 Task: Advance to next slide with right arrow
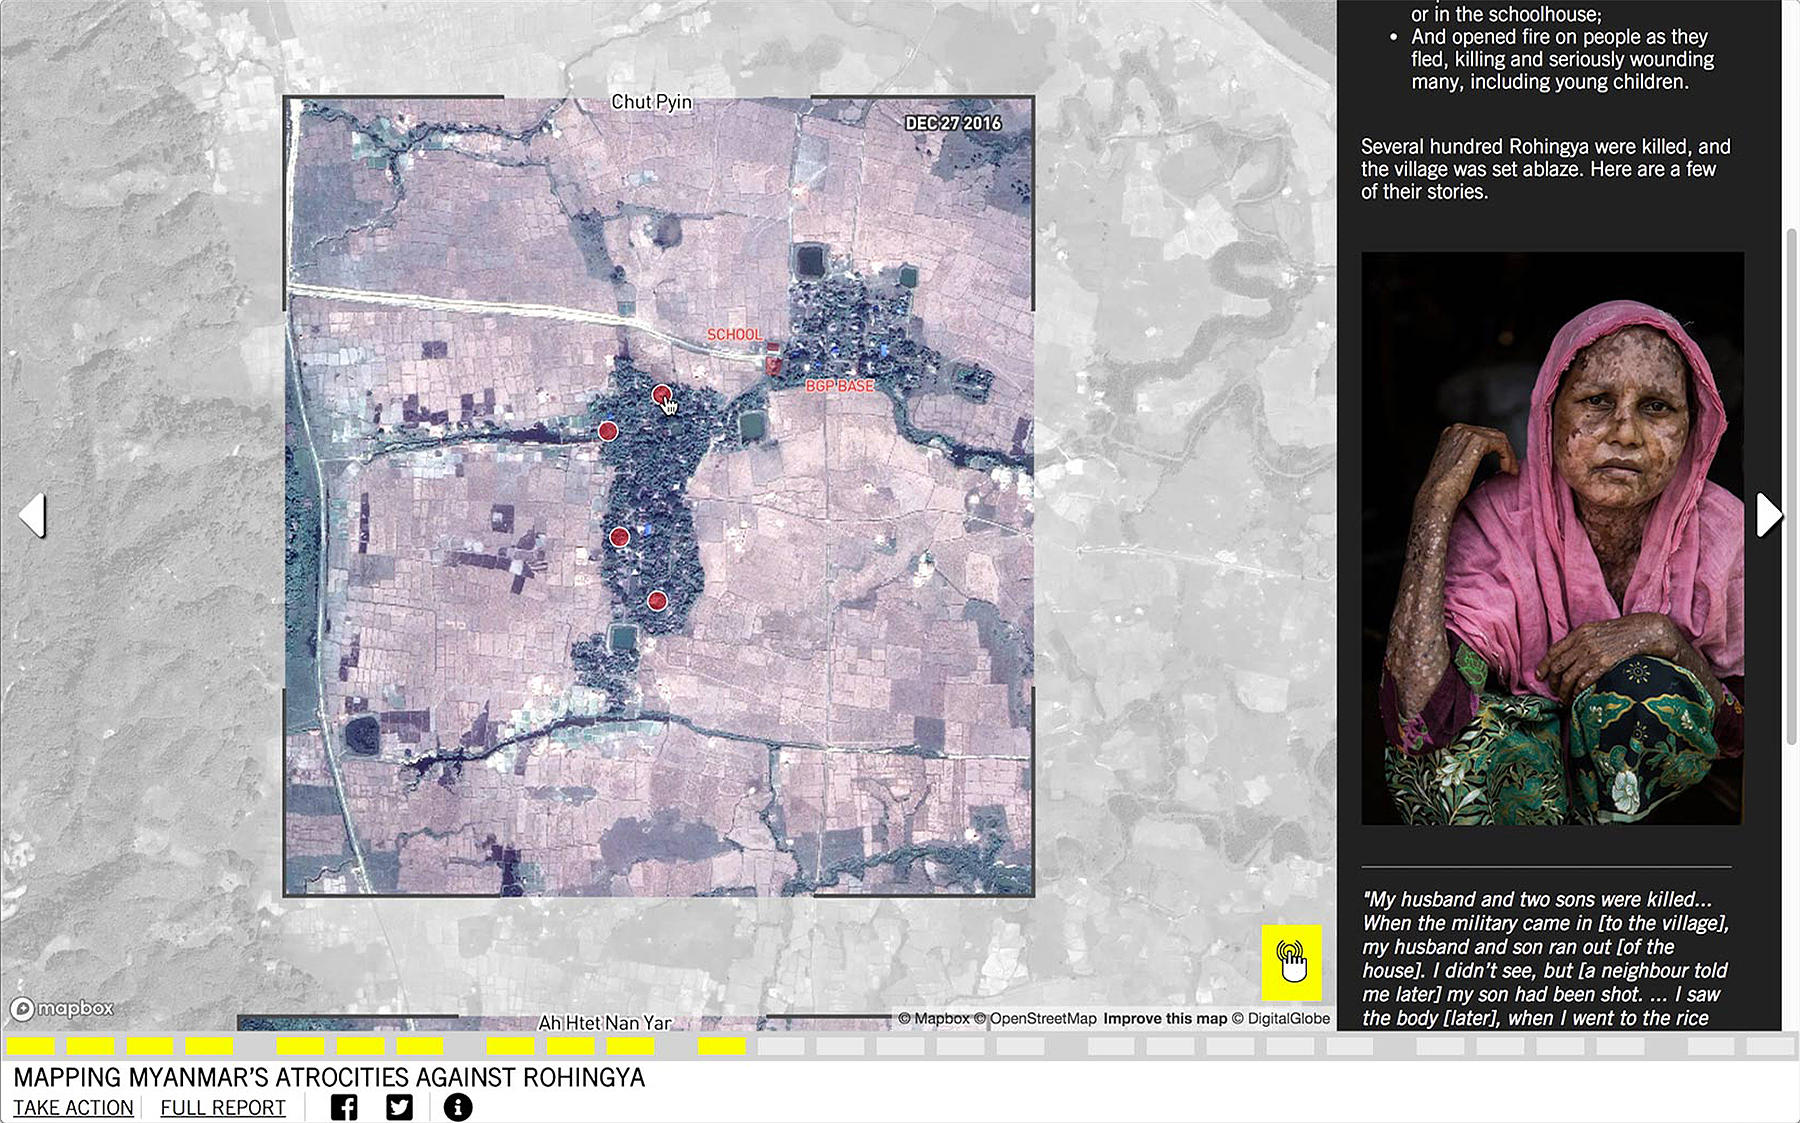tap(1768, 515)
